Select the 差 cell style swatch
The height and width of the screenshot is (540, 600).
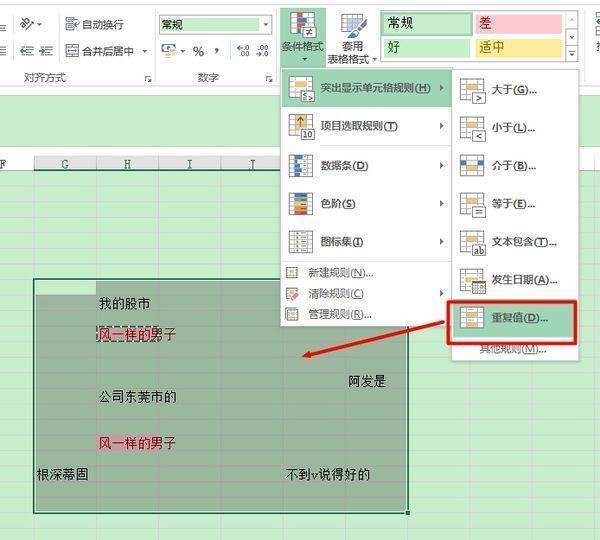click(519, 24)
